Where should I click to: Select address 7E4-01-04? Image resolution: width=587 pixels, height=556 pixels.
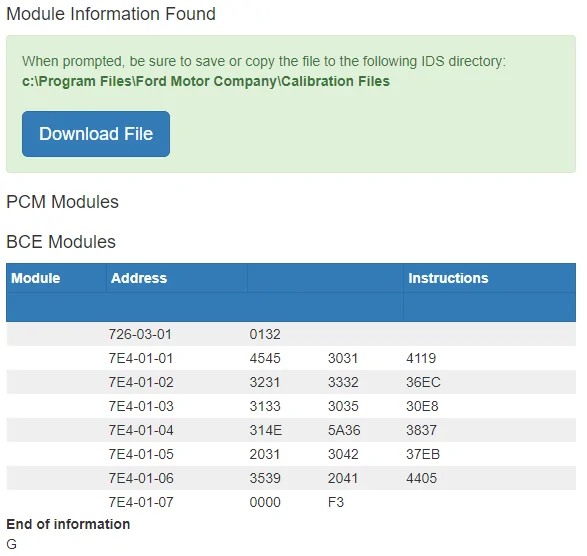point(141,430)
